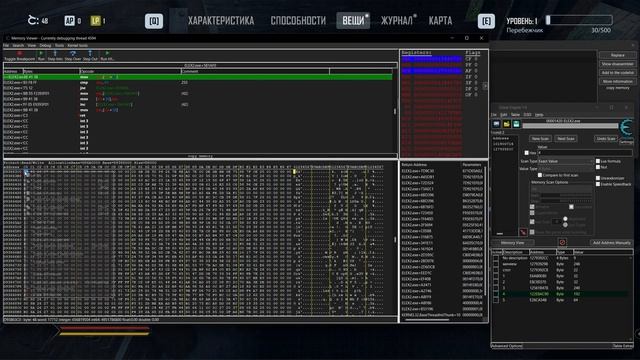Viewport: 640px width, 360px height.
Task: Click the game [Q] key prompt icon
Action: click(x=154, y=21)
